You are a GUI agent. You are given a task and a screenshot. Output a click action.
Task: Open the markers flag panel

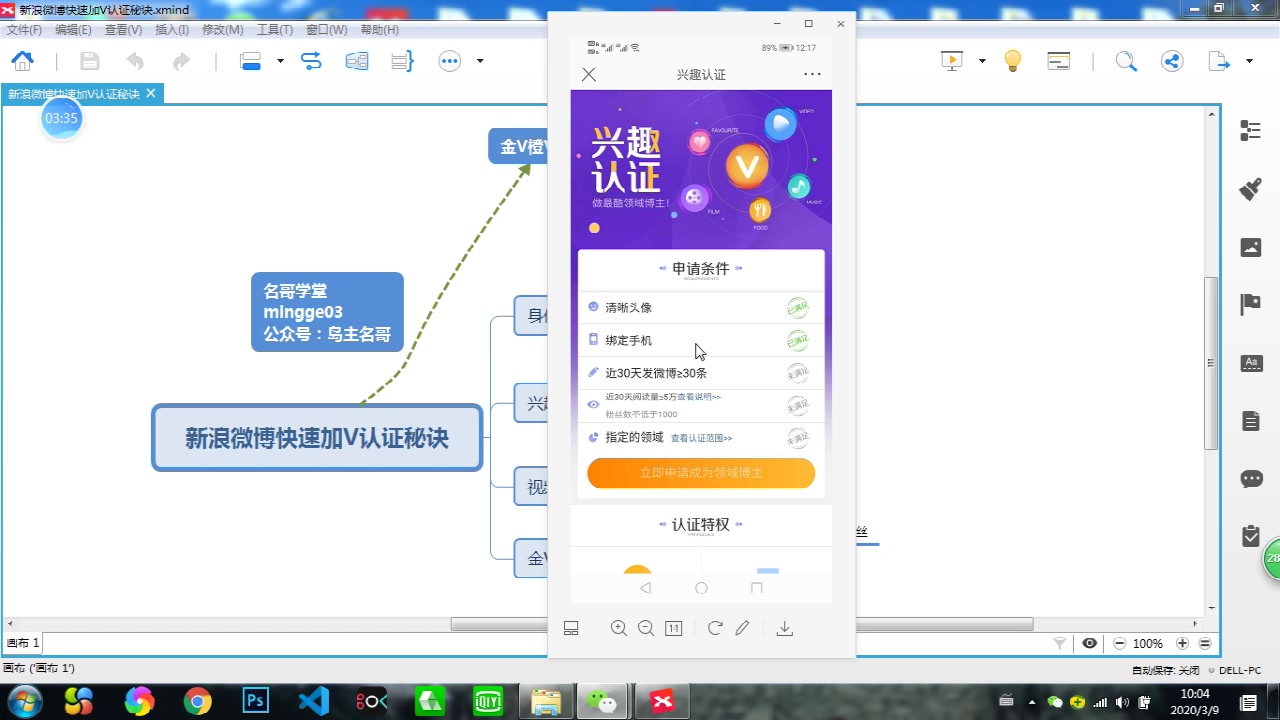point(1251,305)
